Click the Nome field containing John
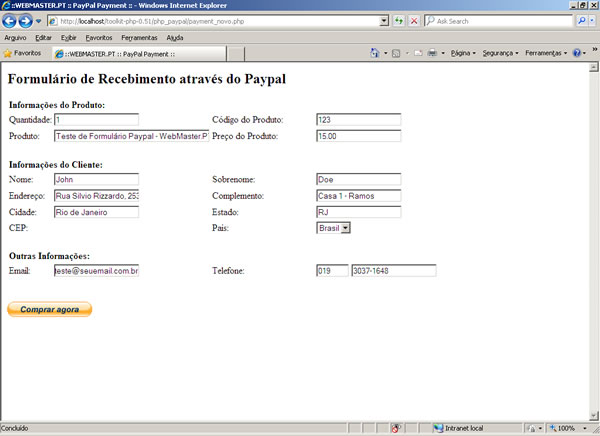 96,179
